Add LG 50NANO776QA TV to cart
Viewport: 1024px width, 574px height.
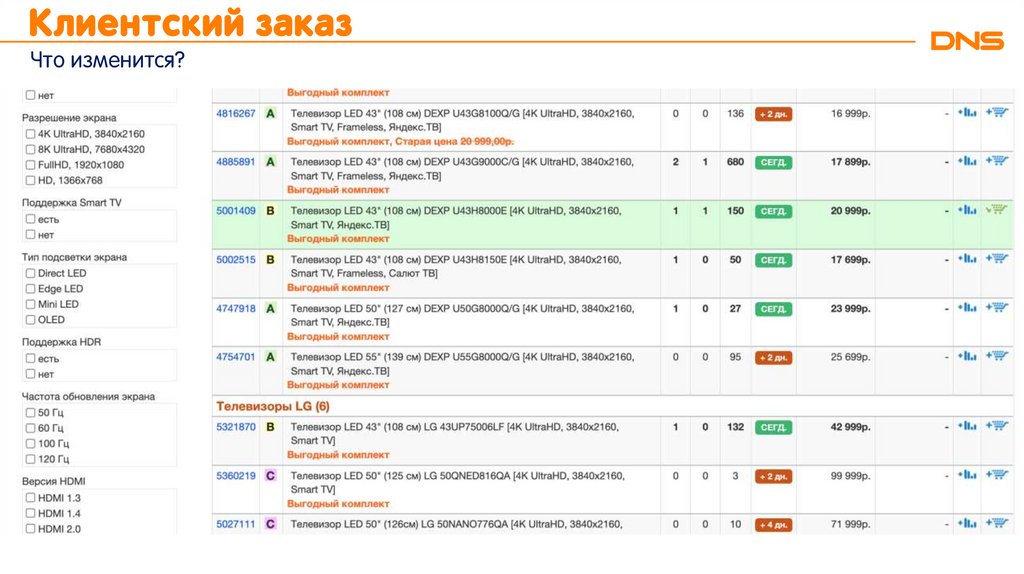pos(997,523)
